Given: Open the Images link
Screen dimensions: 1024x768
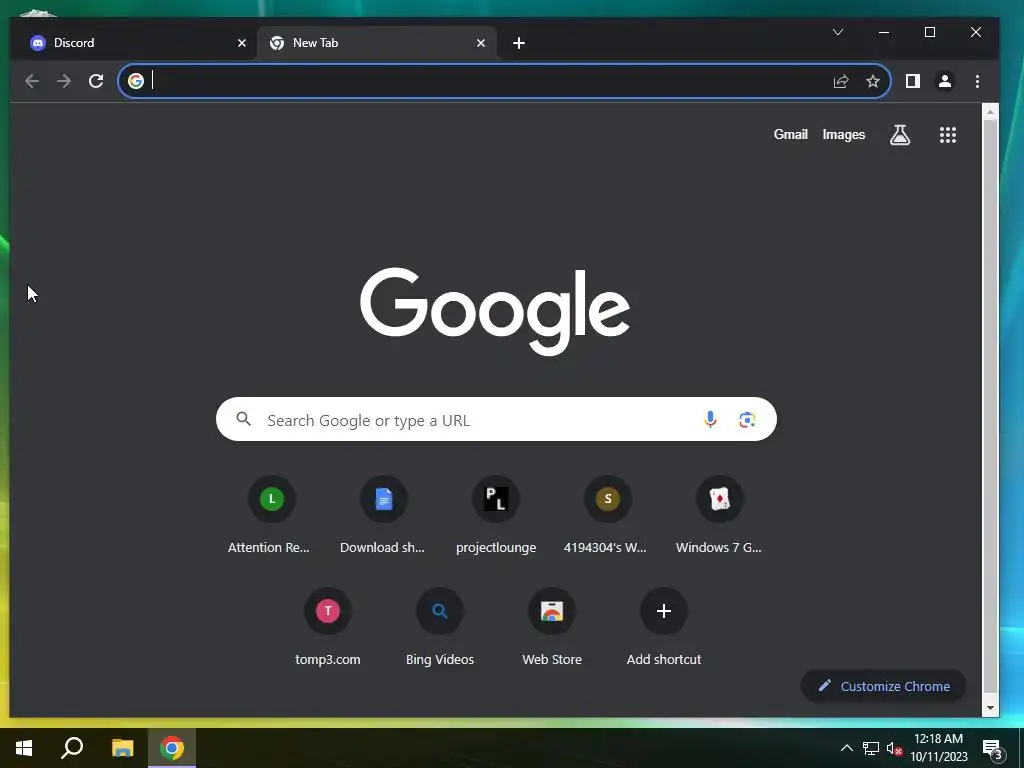Looking at the screenshot, I should [844, 135].
